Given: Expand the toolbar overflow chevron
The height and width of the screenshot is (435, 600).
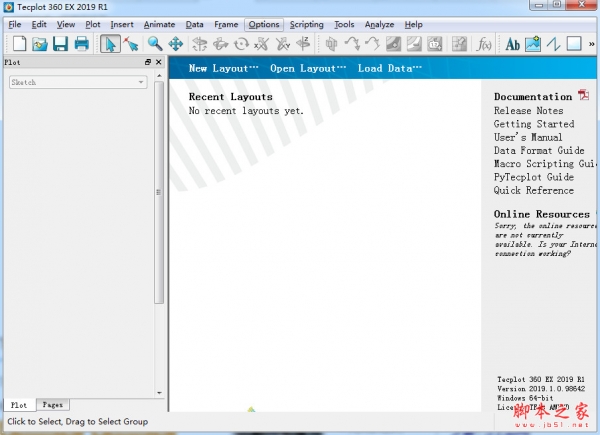Looking at the screenshot, I should 591,43.
